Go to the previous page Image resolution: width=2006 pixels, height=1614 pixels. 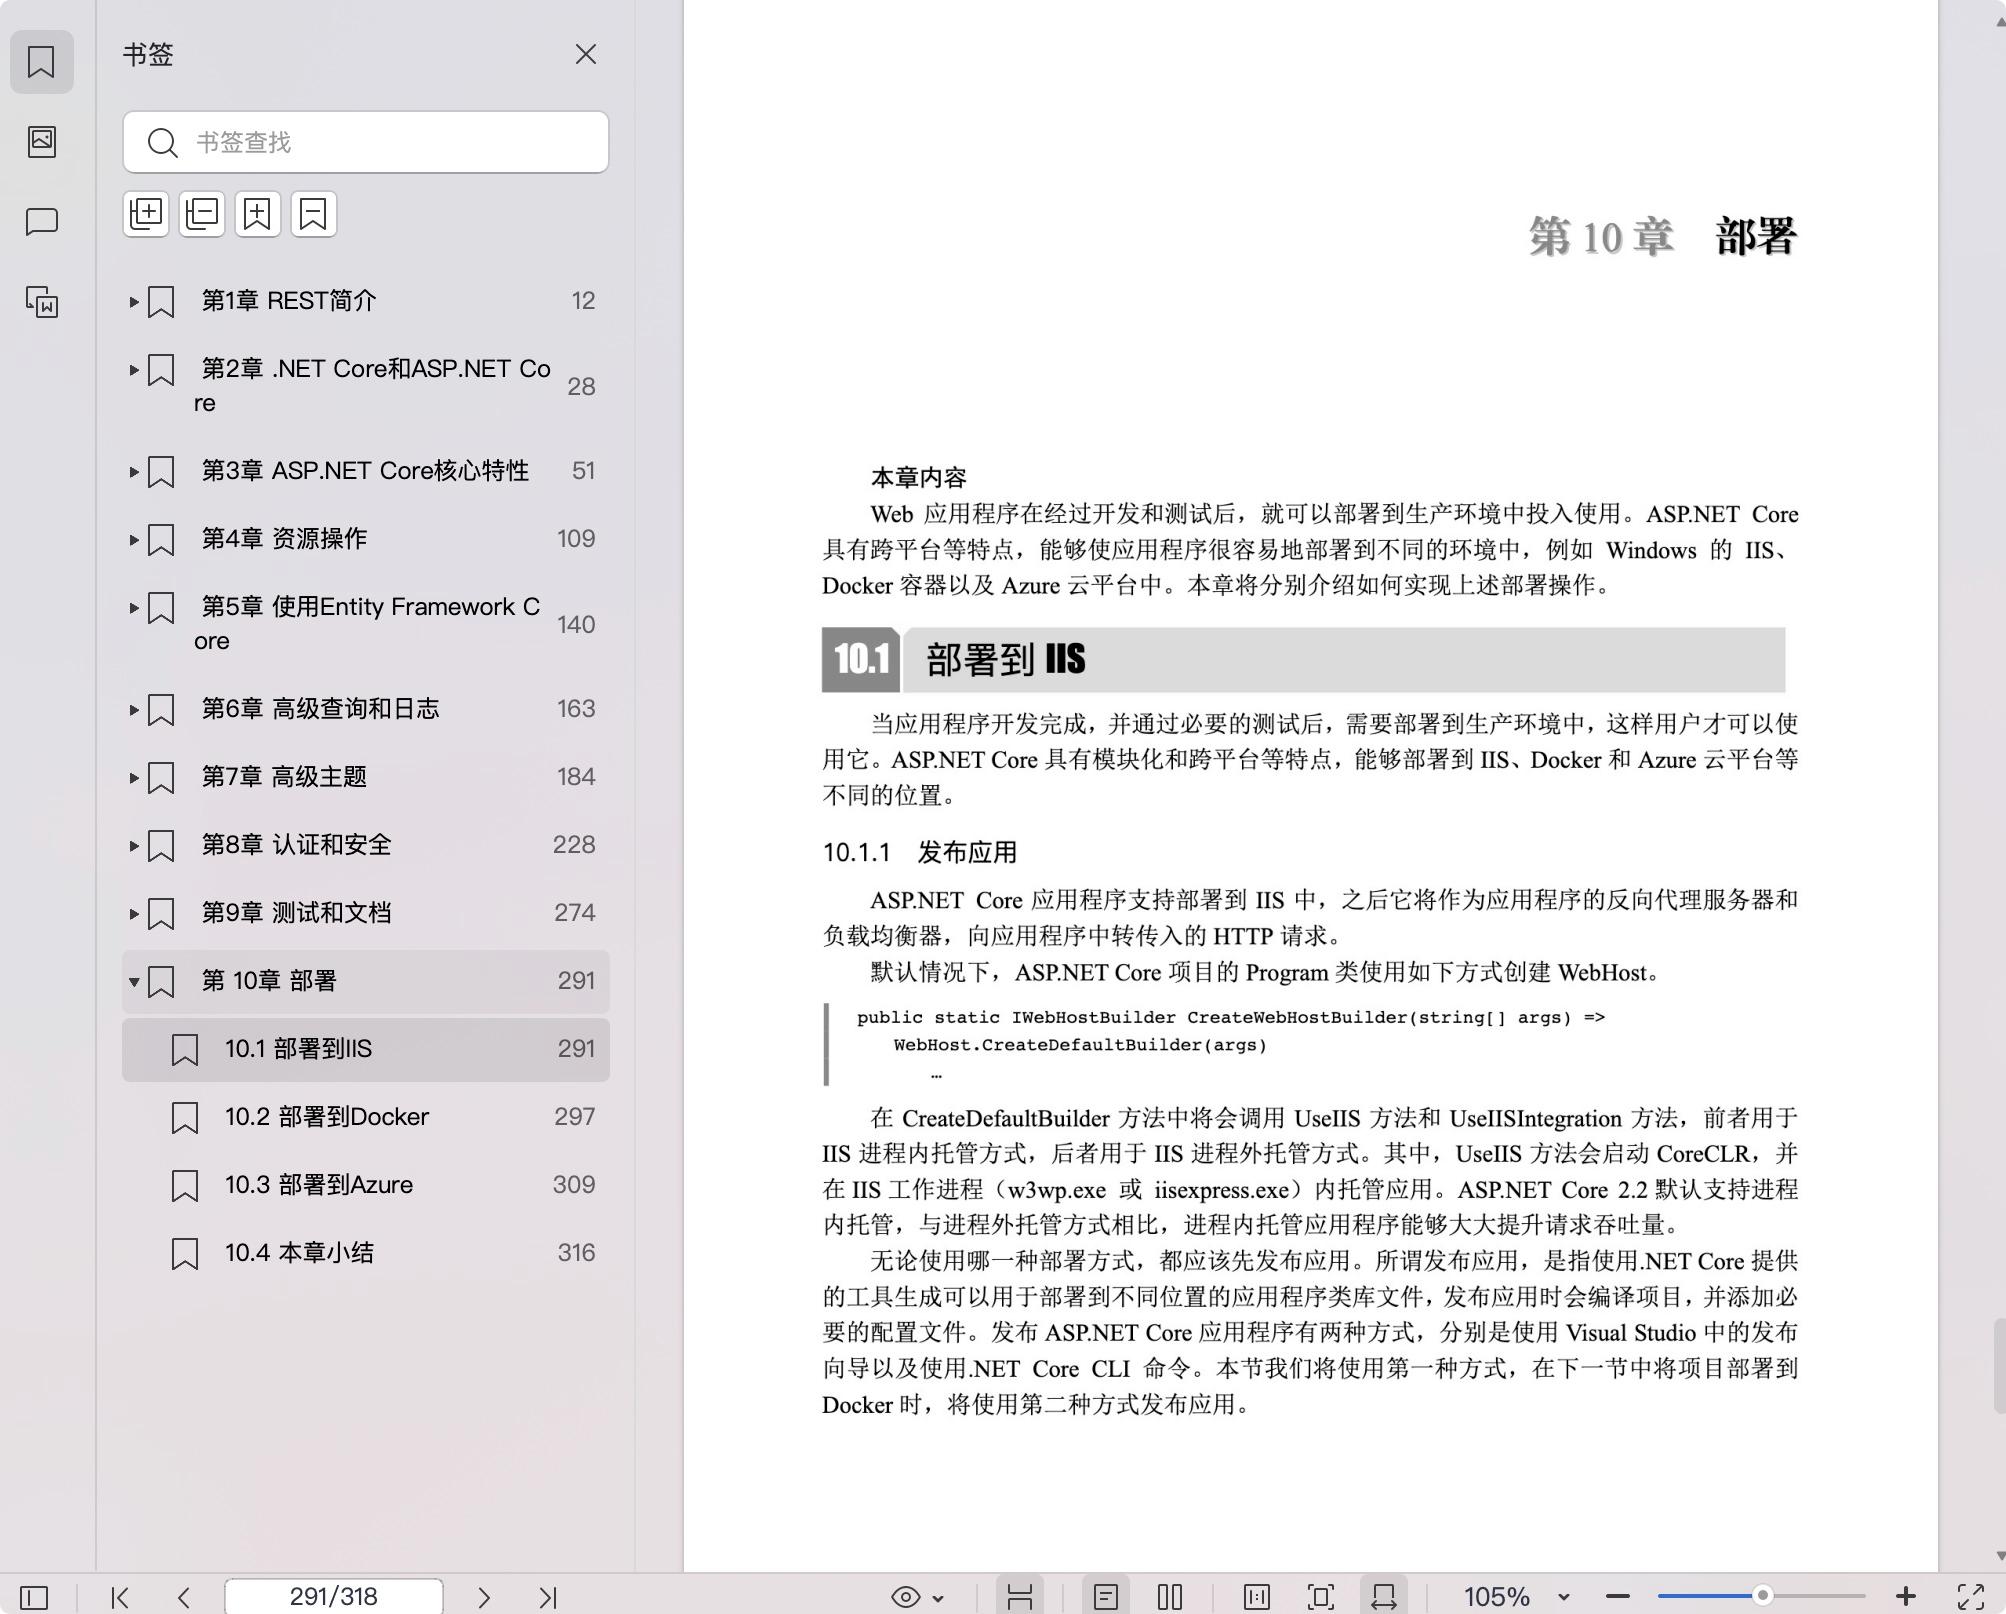tap(184, 1597)
